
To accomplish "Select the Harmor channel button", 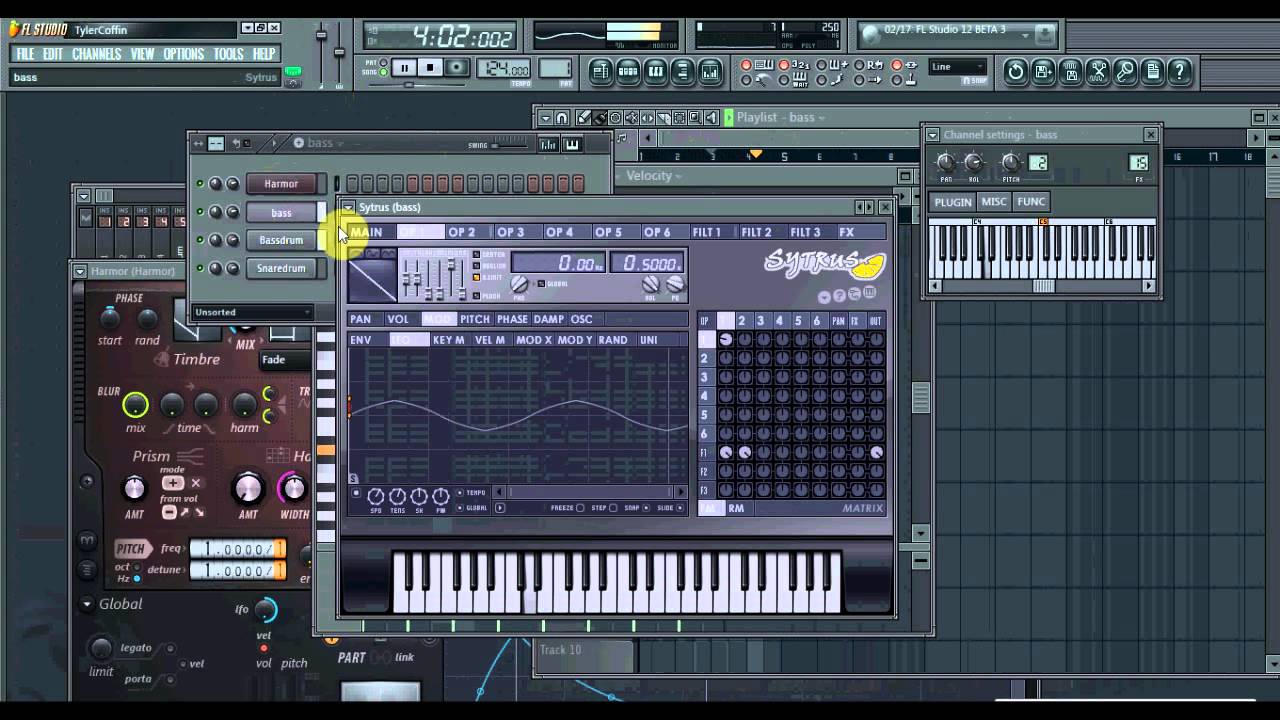I will pyautogui.click(x=281, y=184).
